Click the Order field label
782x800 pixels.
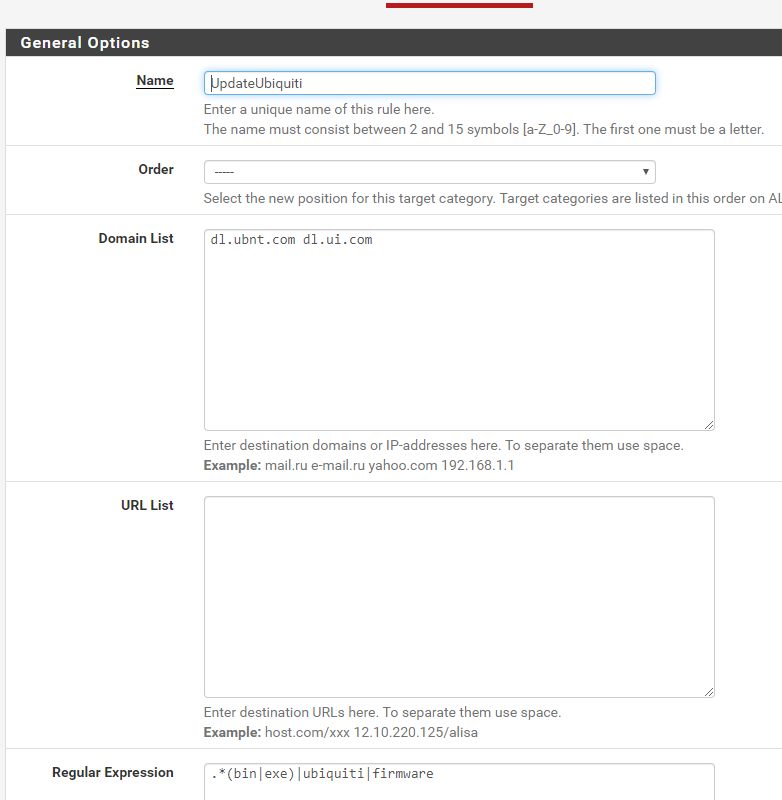tap(156, 169)
